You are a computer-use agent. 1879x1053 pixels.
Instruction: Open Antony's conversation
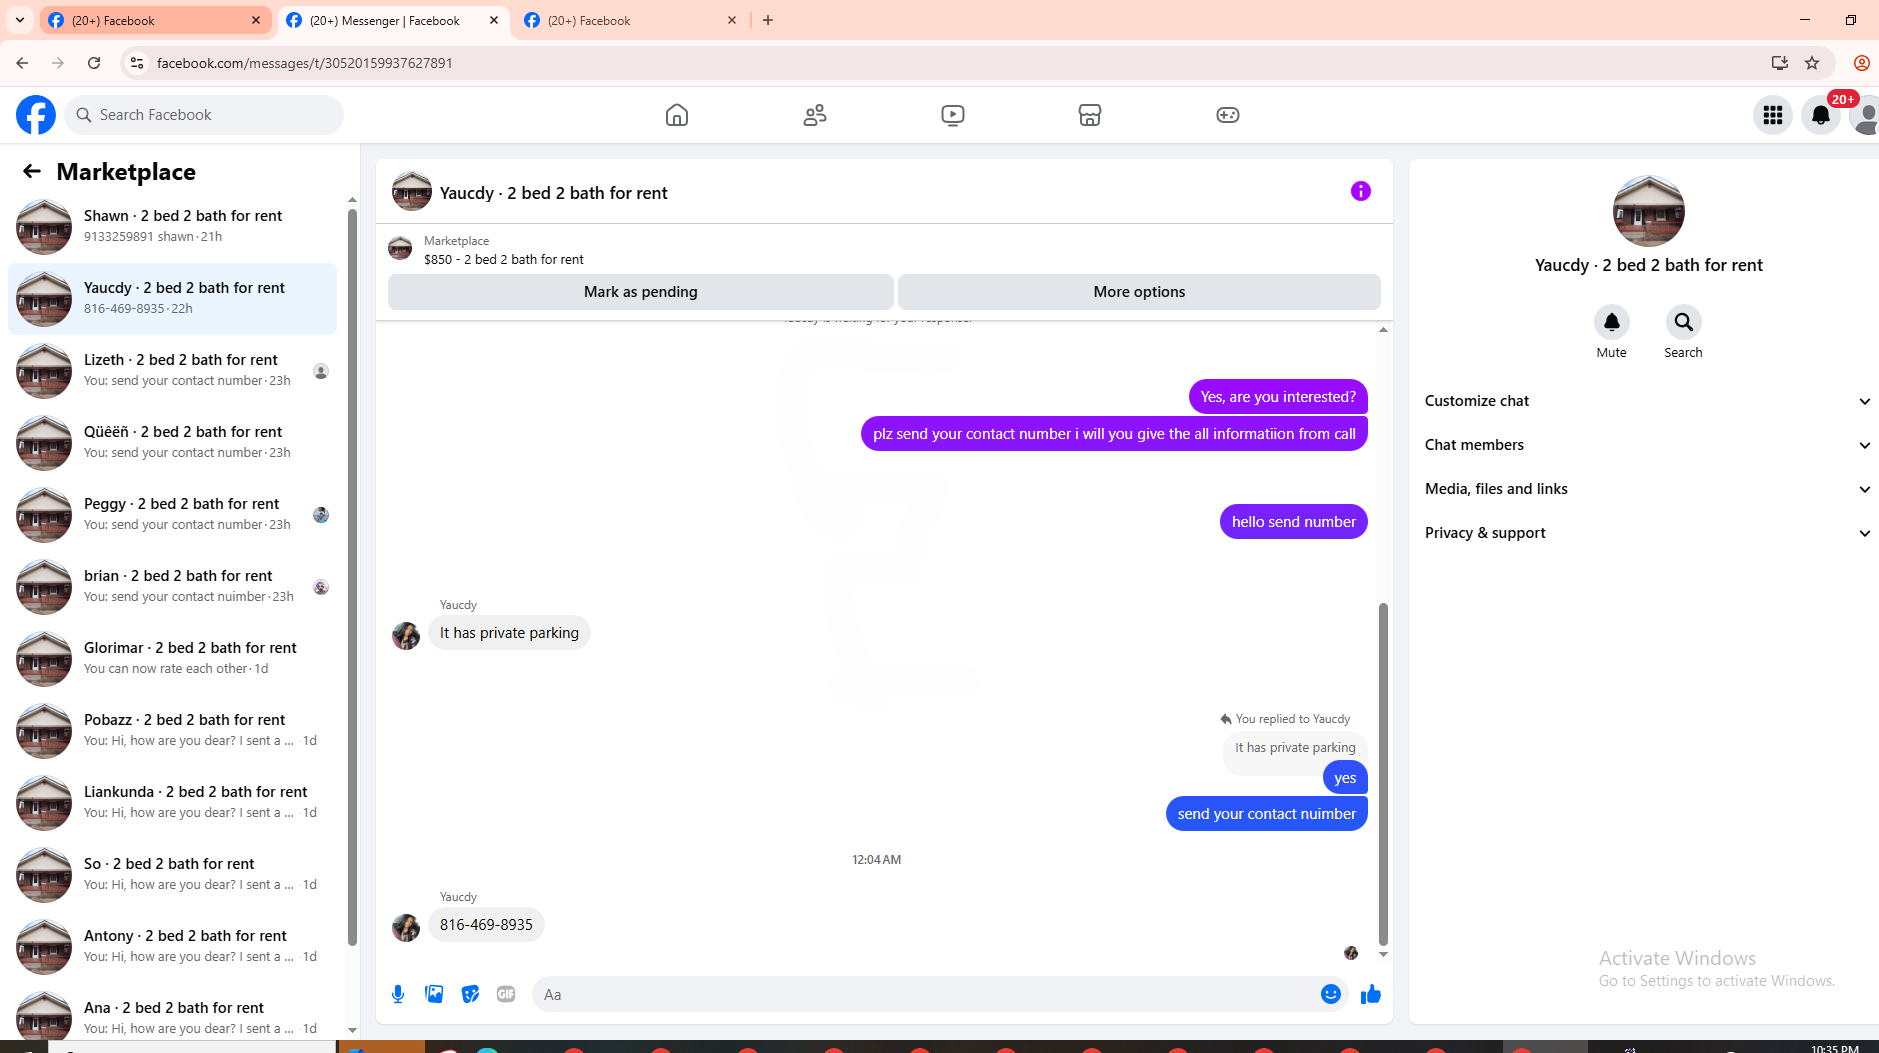click(x=172, y=947)
